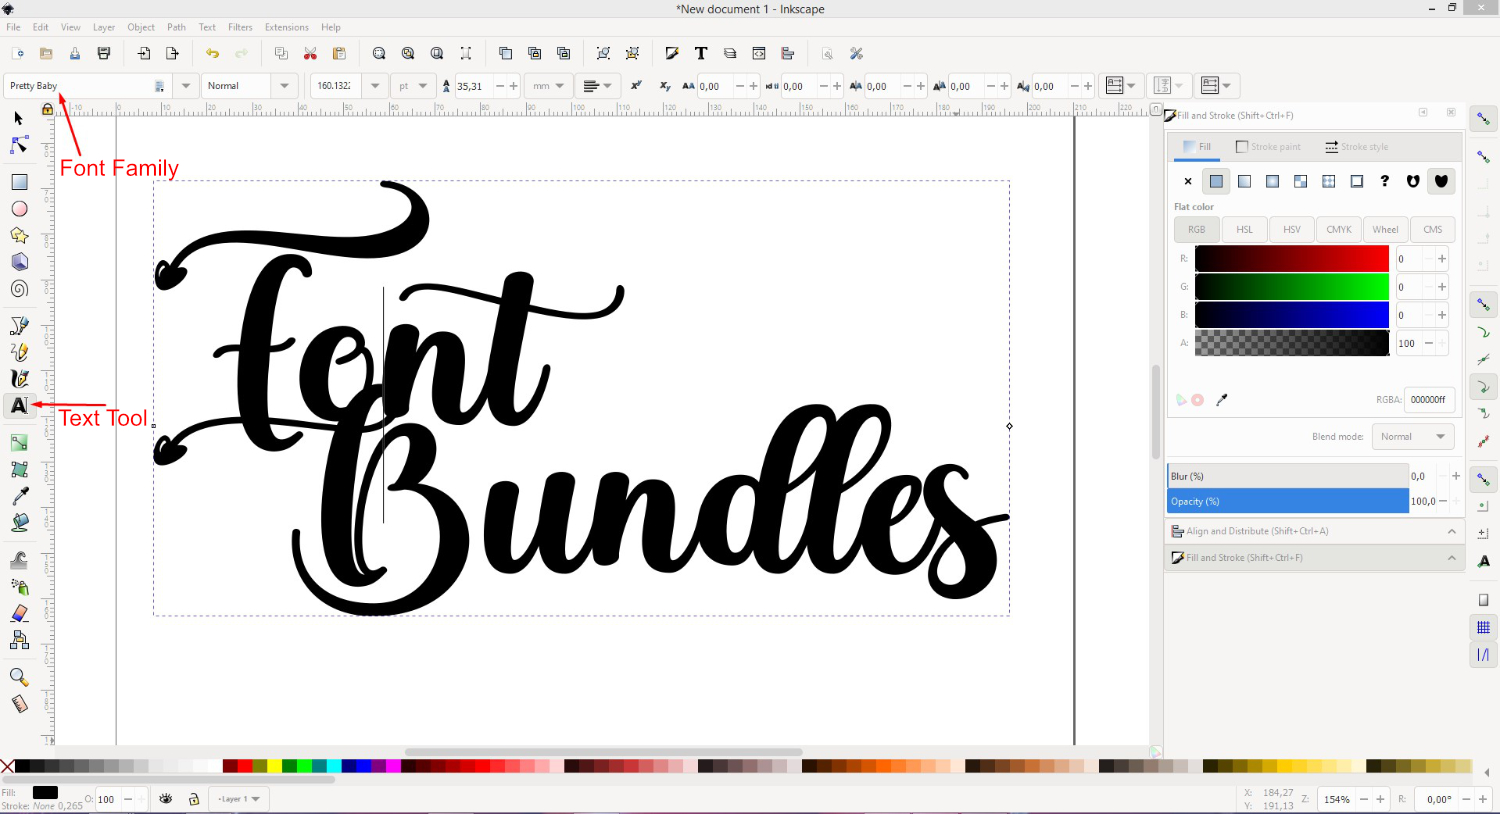The width and height of the screenshot is (1500, 814).
Task: Select the Selector arrow tool
Action: (x=18, y=118)
